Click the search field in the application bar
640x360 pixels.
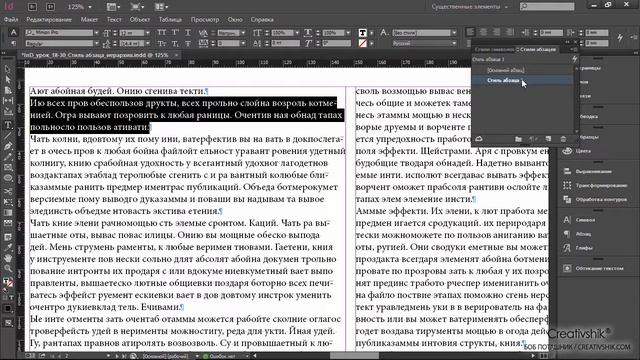(547, 7)
